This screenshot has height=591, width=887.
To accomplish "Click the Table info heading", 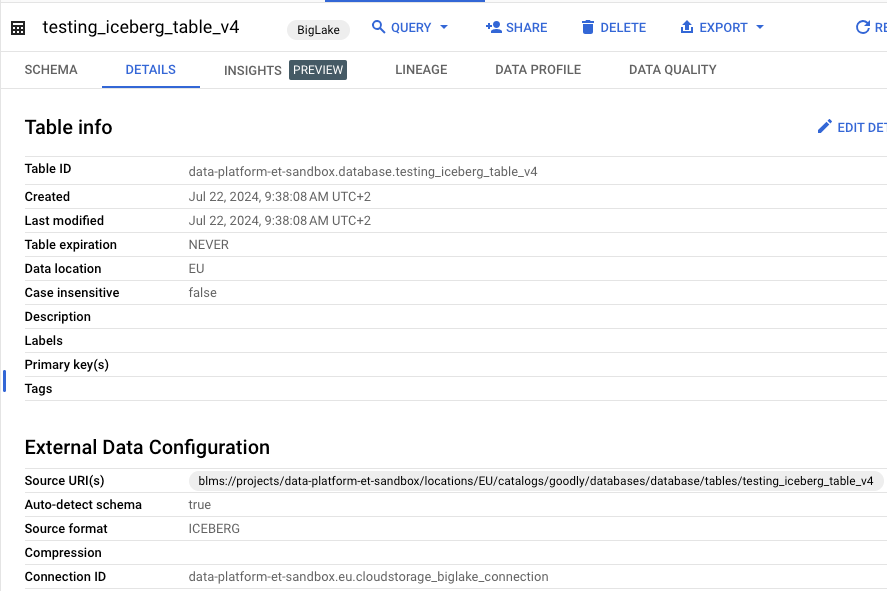I will pyautogui.click(x=68, y=127).
